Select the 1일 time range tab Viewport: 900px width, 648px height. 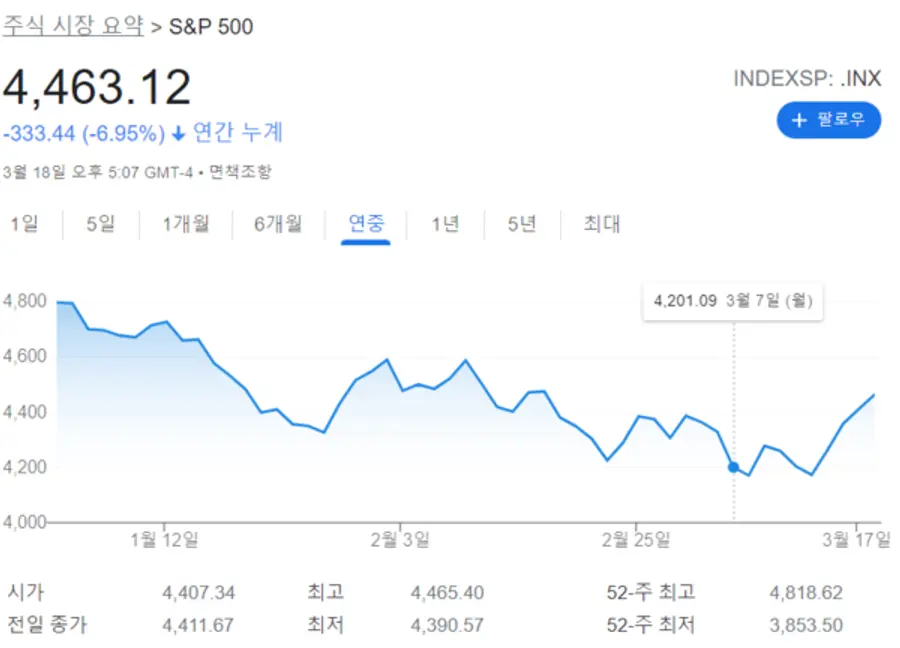25,223
